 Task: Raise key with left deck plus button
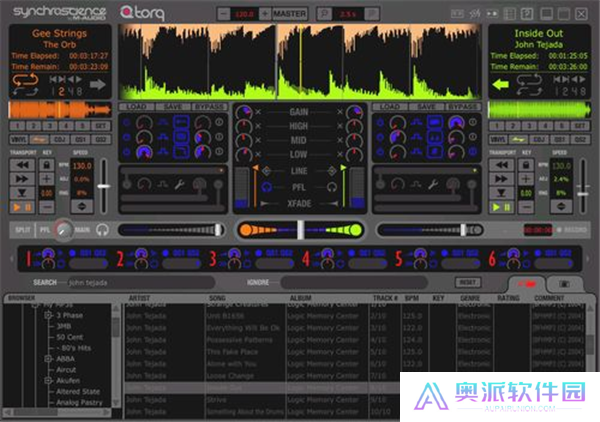47,179
